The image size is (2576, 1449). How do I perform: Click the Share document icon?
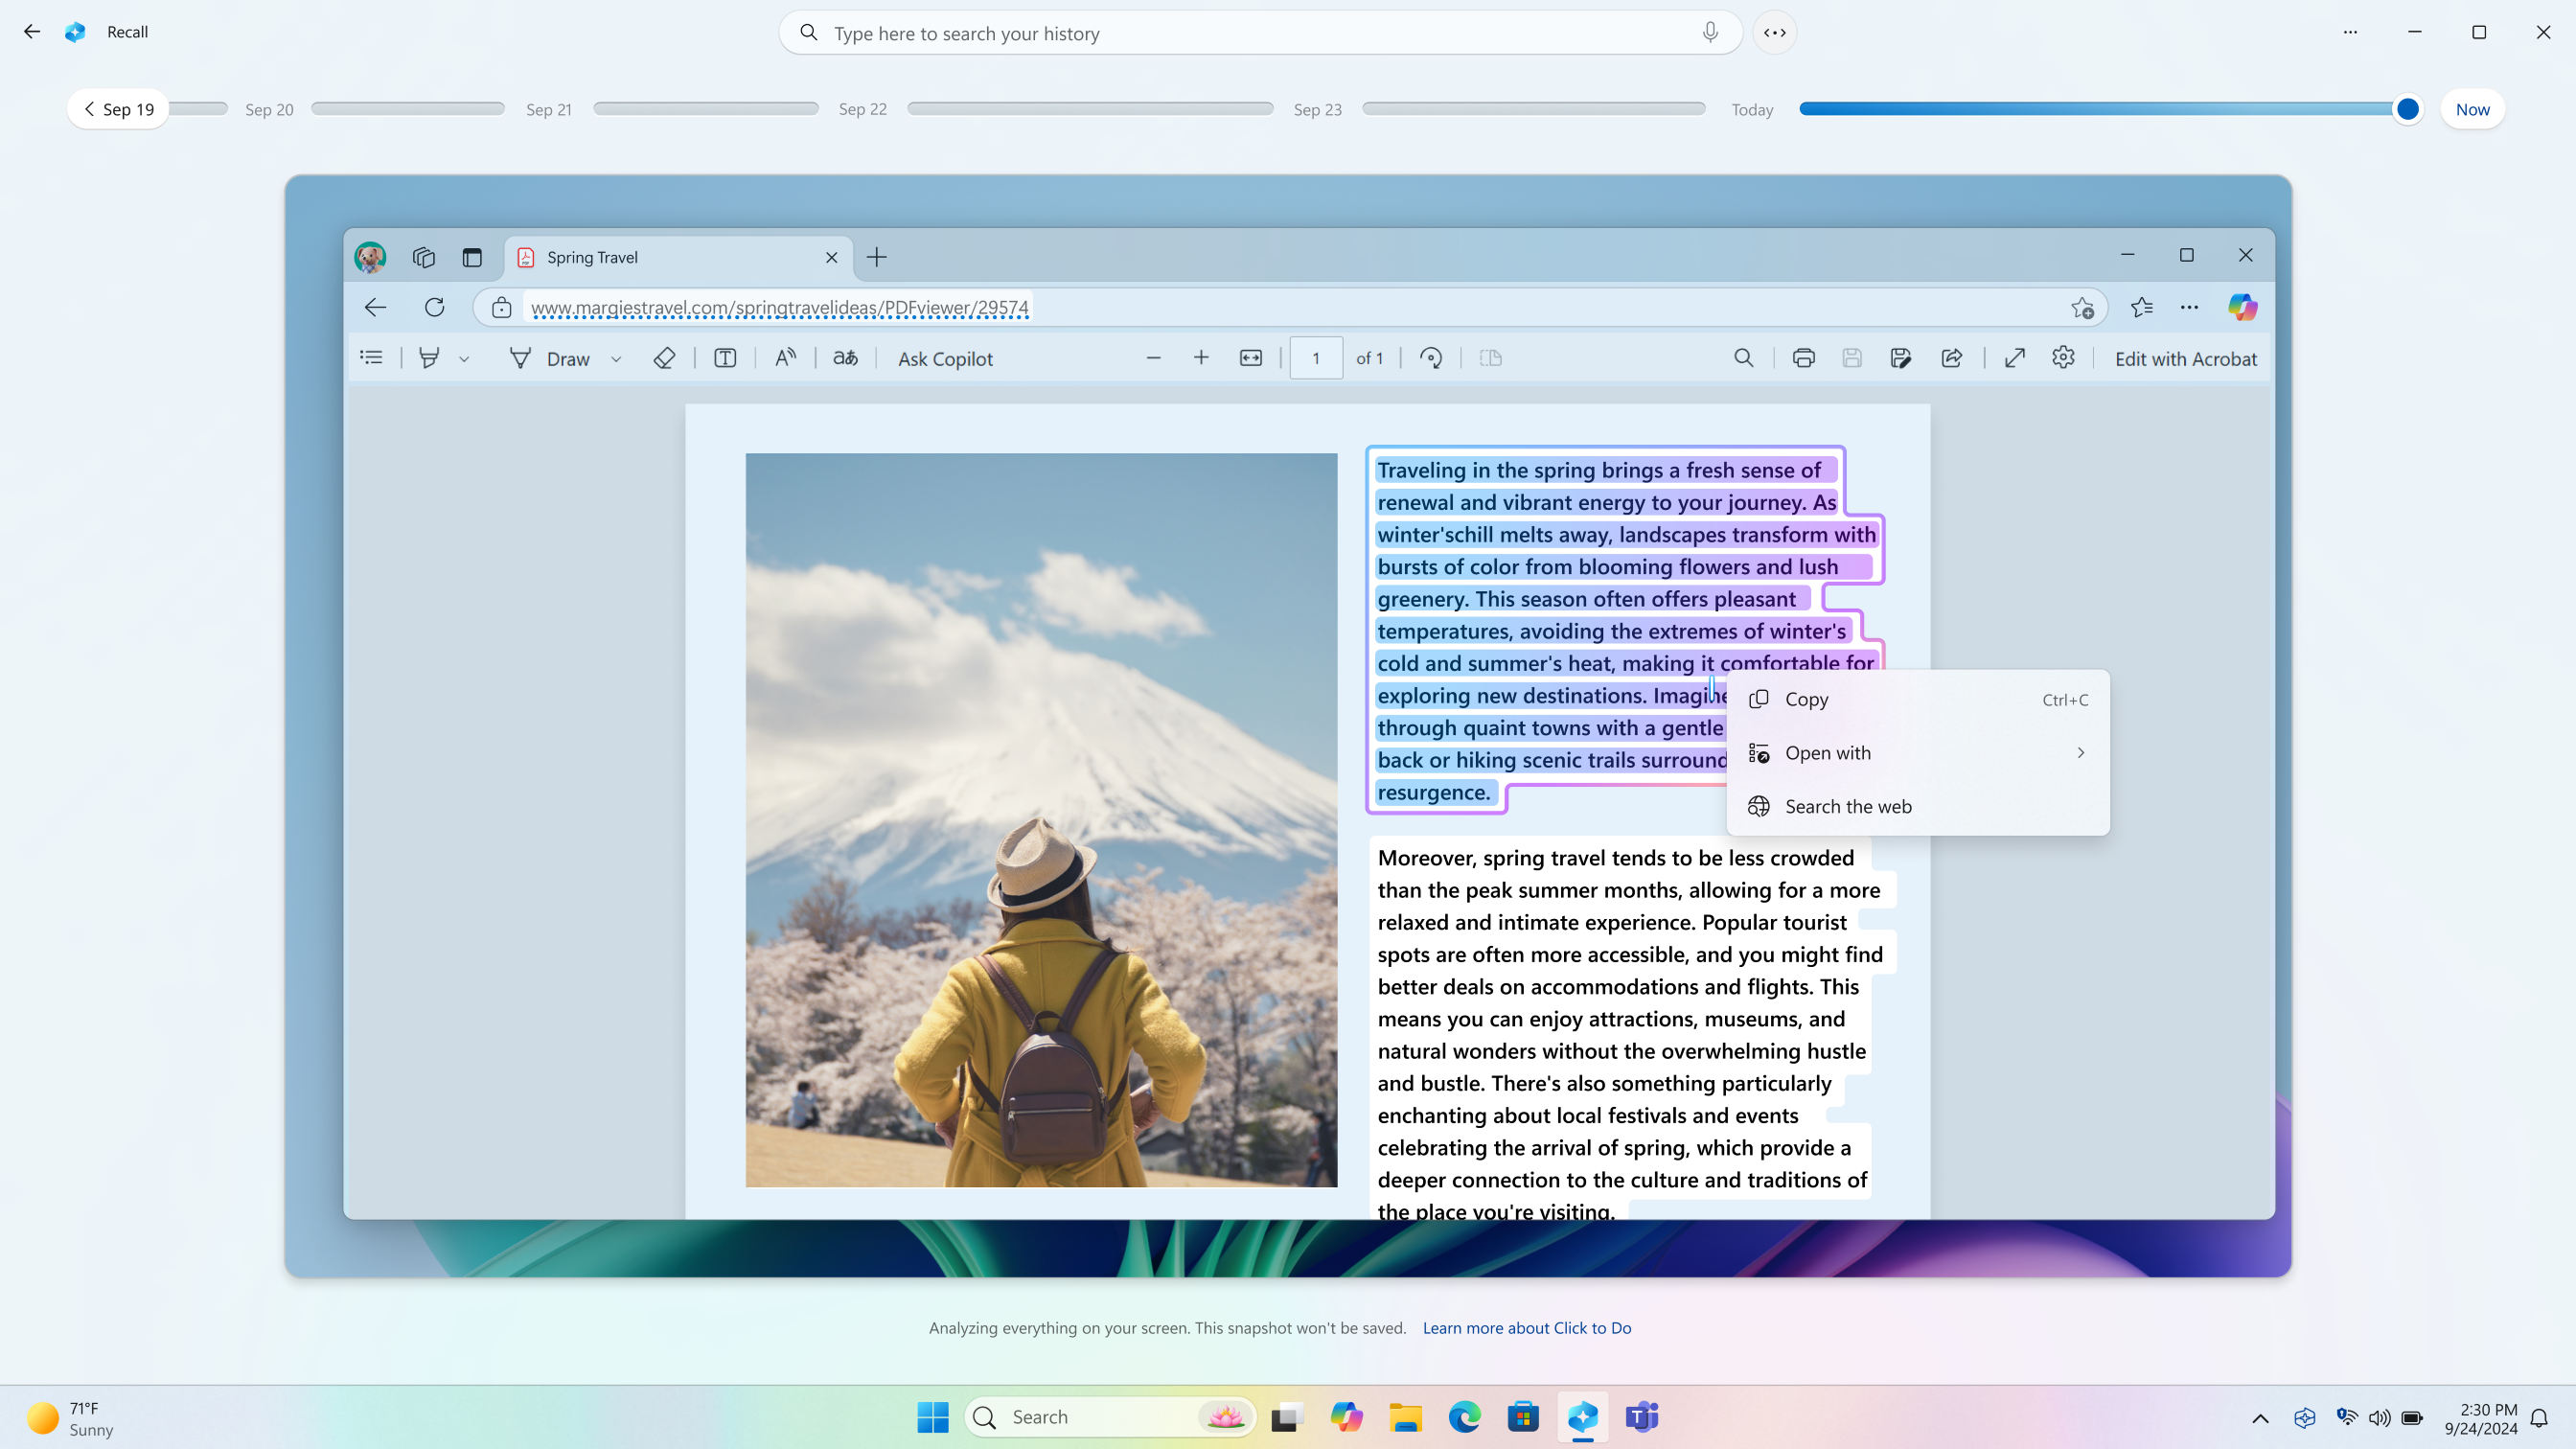1951,357
